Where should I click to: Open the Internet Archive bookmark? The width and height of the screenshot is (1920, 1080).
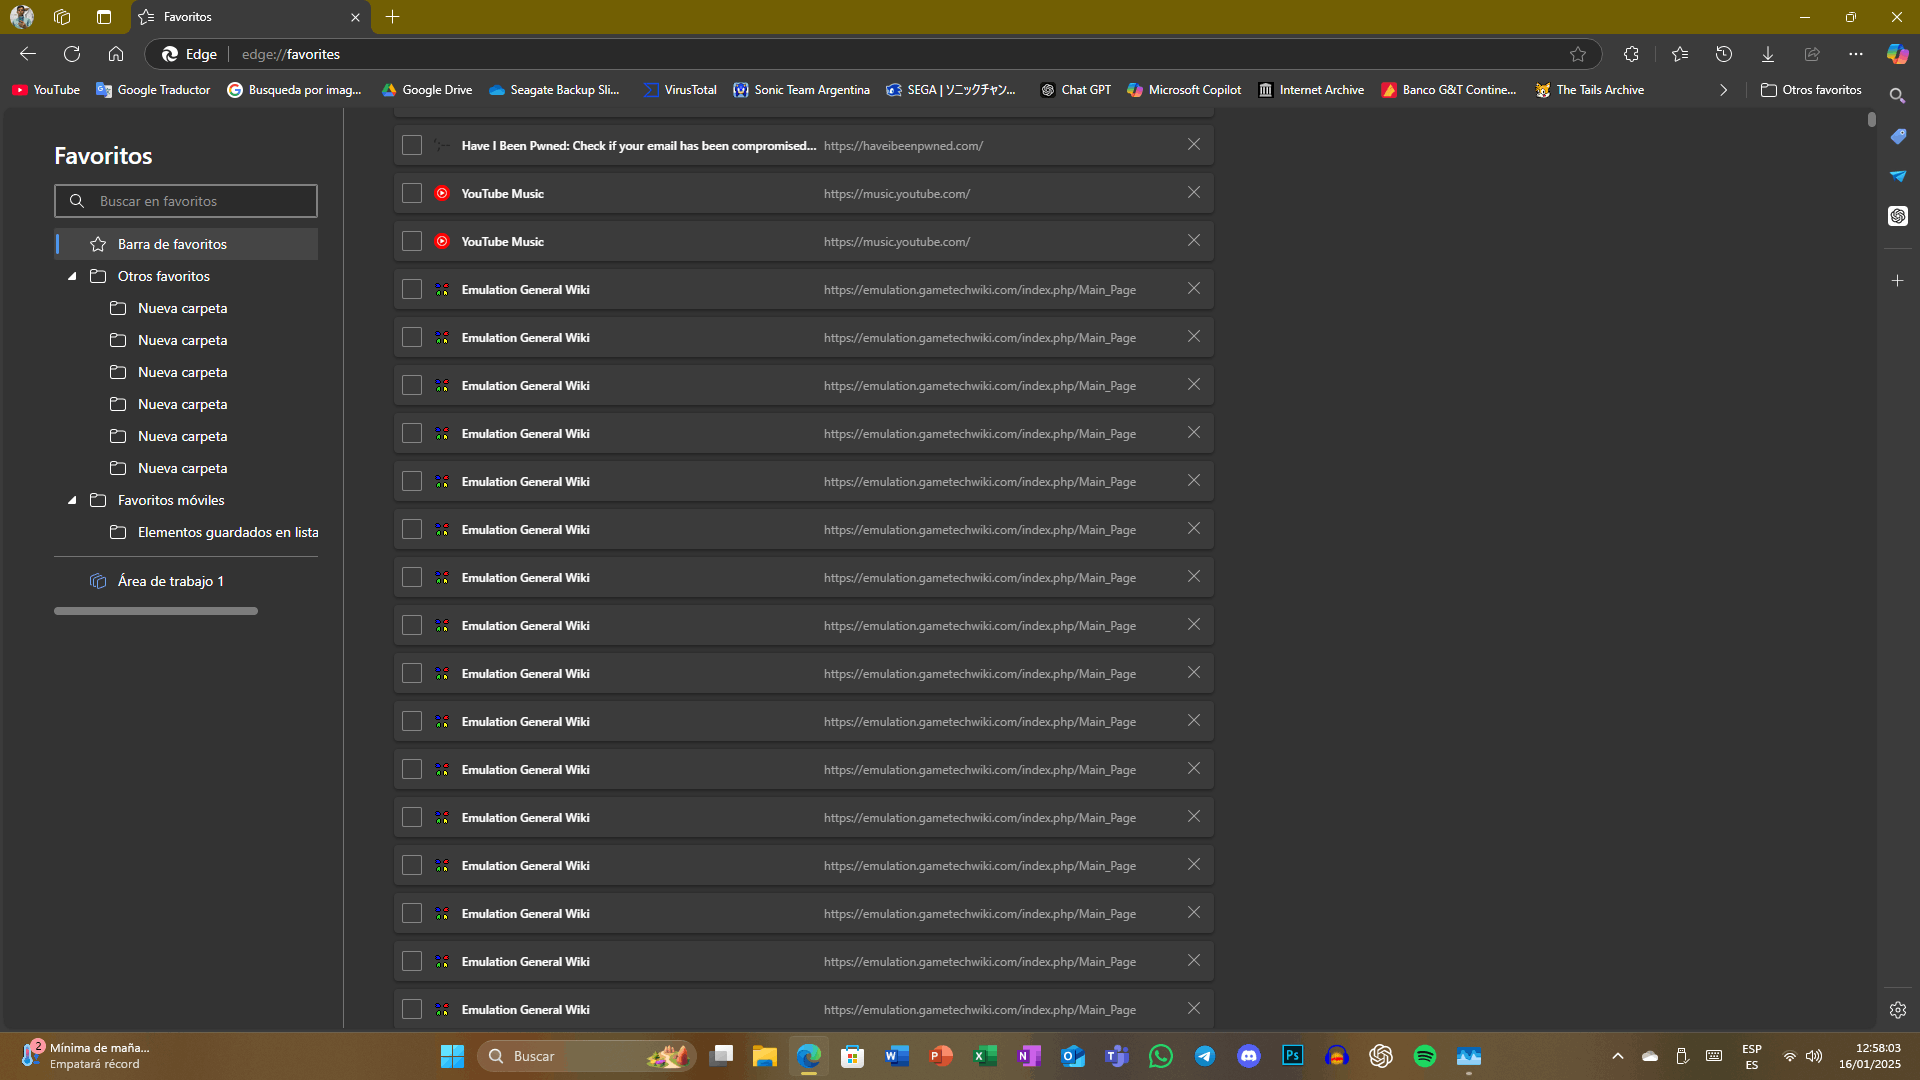[x=1311, y=90]
